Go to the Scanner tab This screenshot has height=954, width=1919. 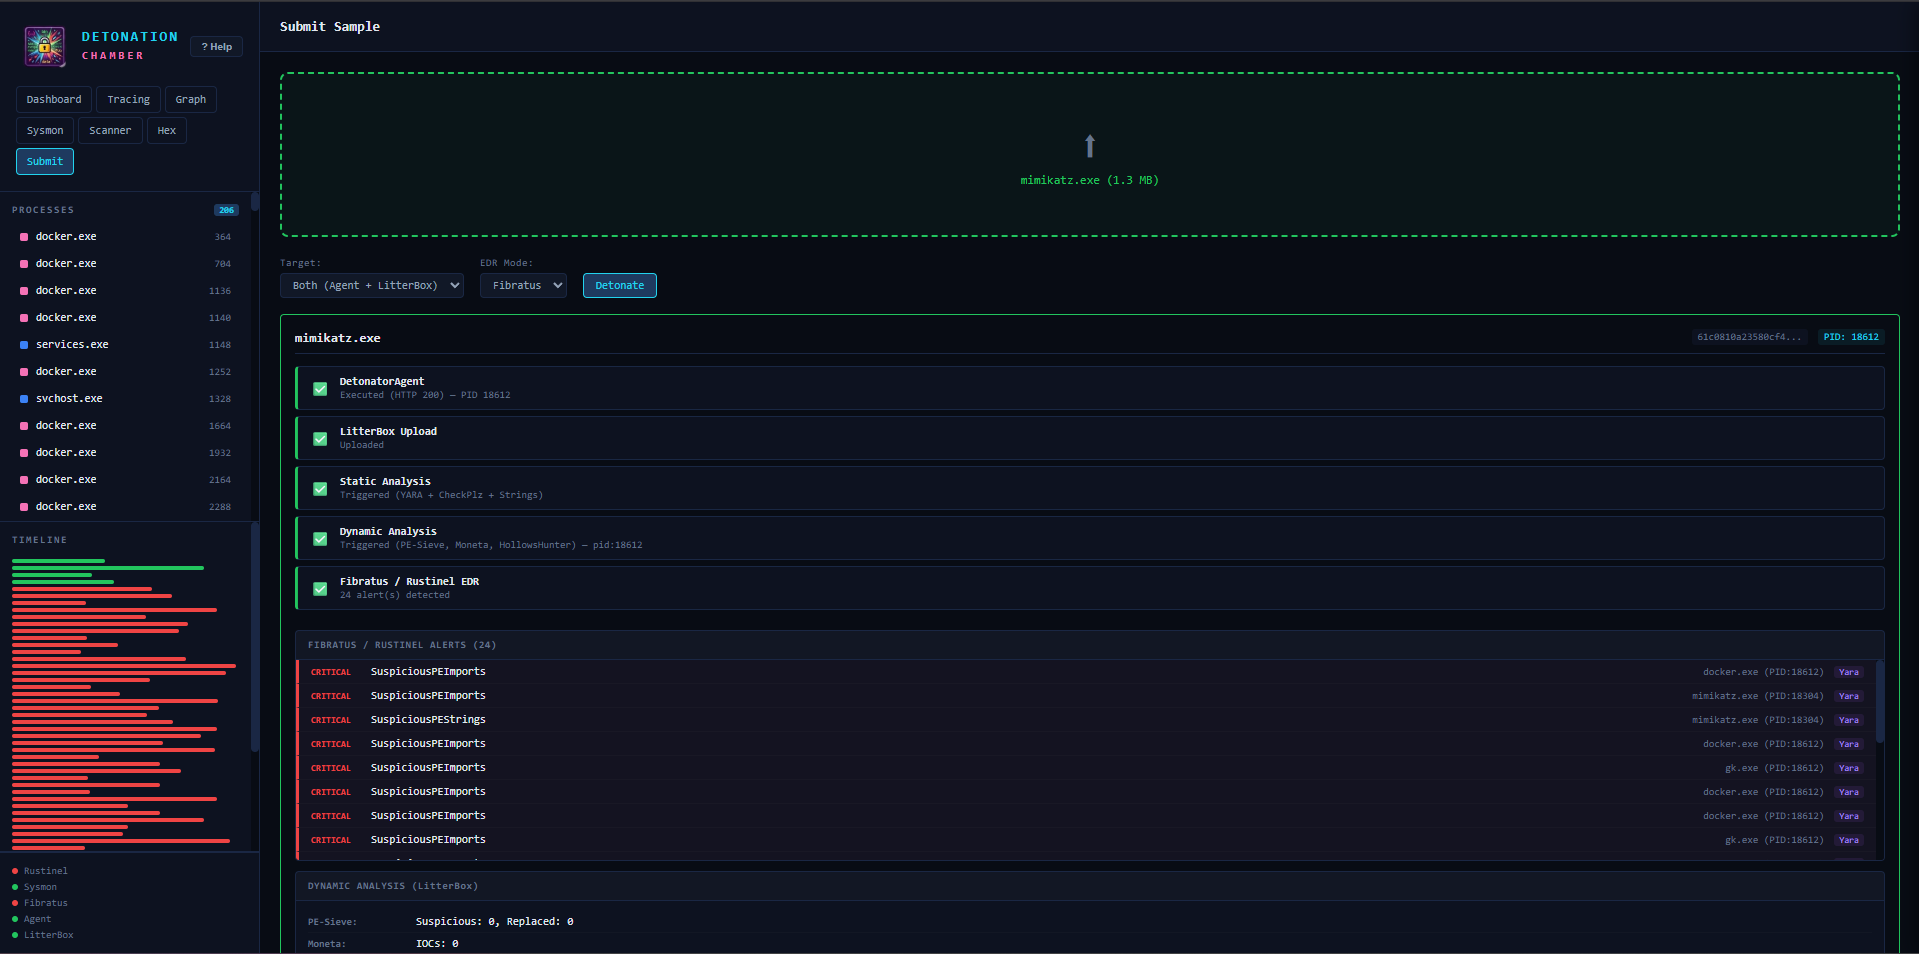110,130
